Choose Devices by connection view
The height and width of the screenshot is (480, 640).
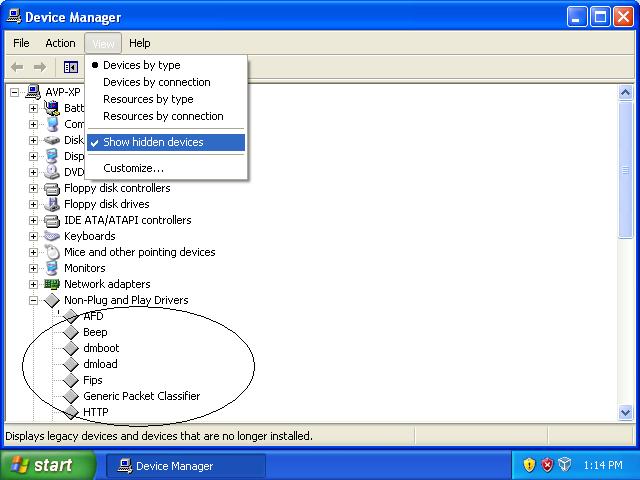166,82
